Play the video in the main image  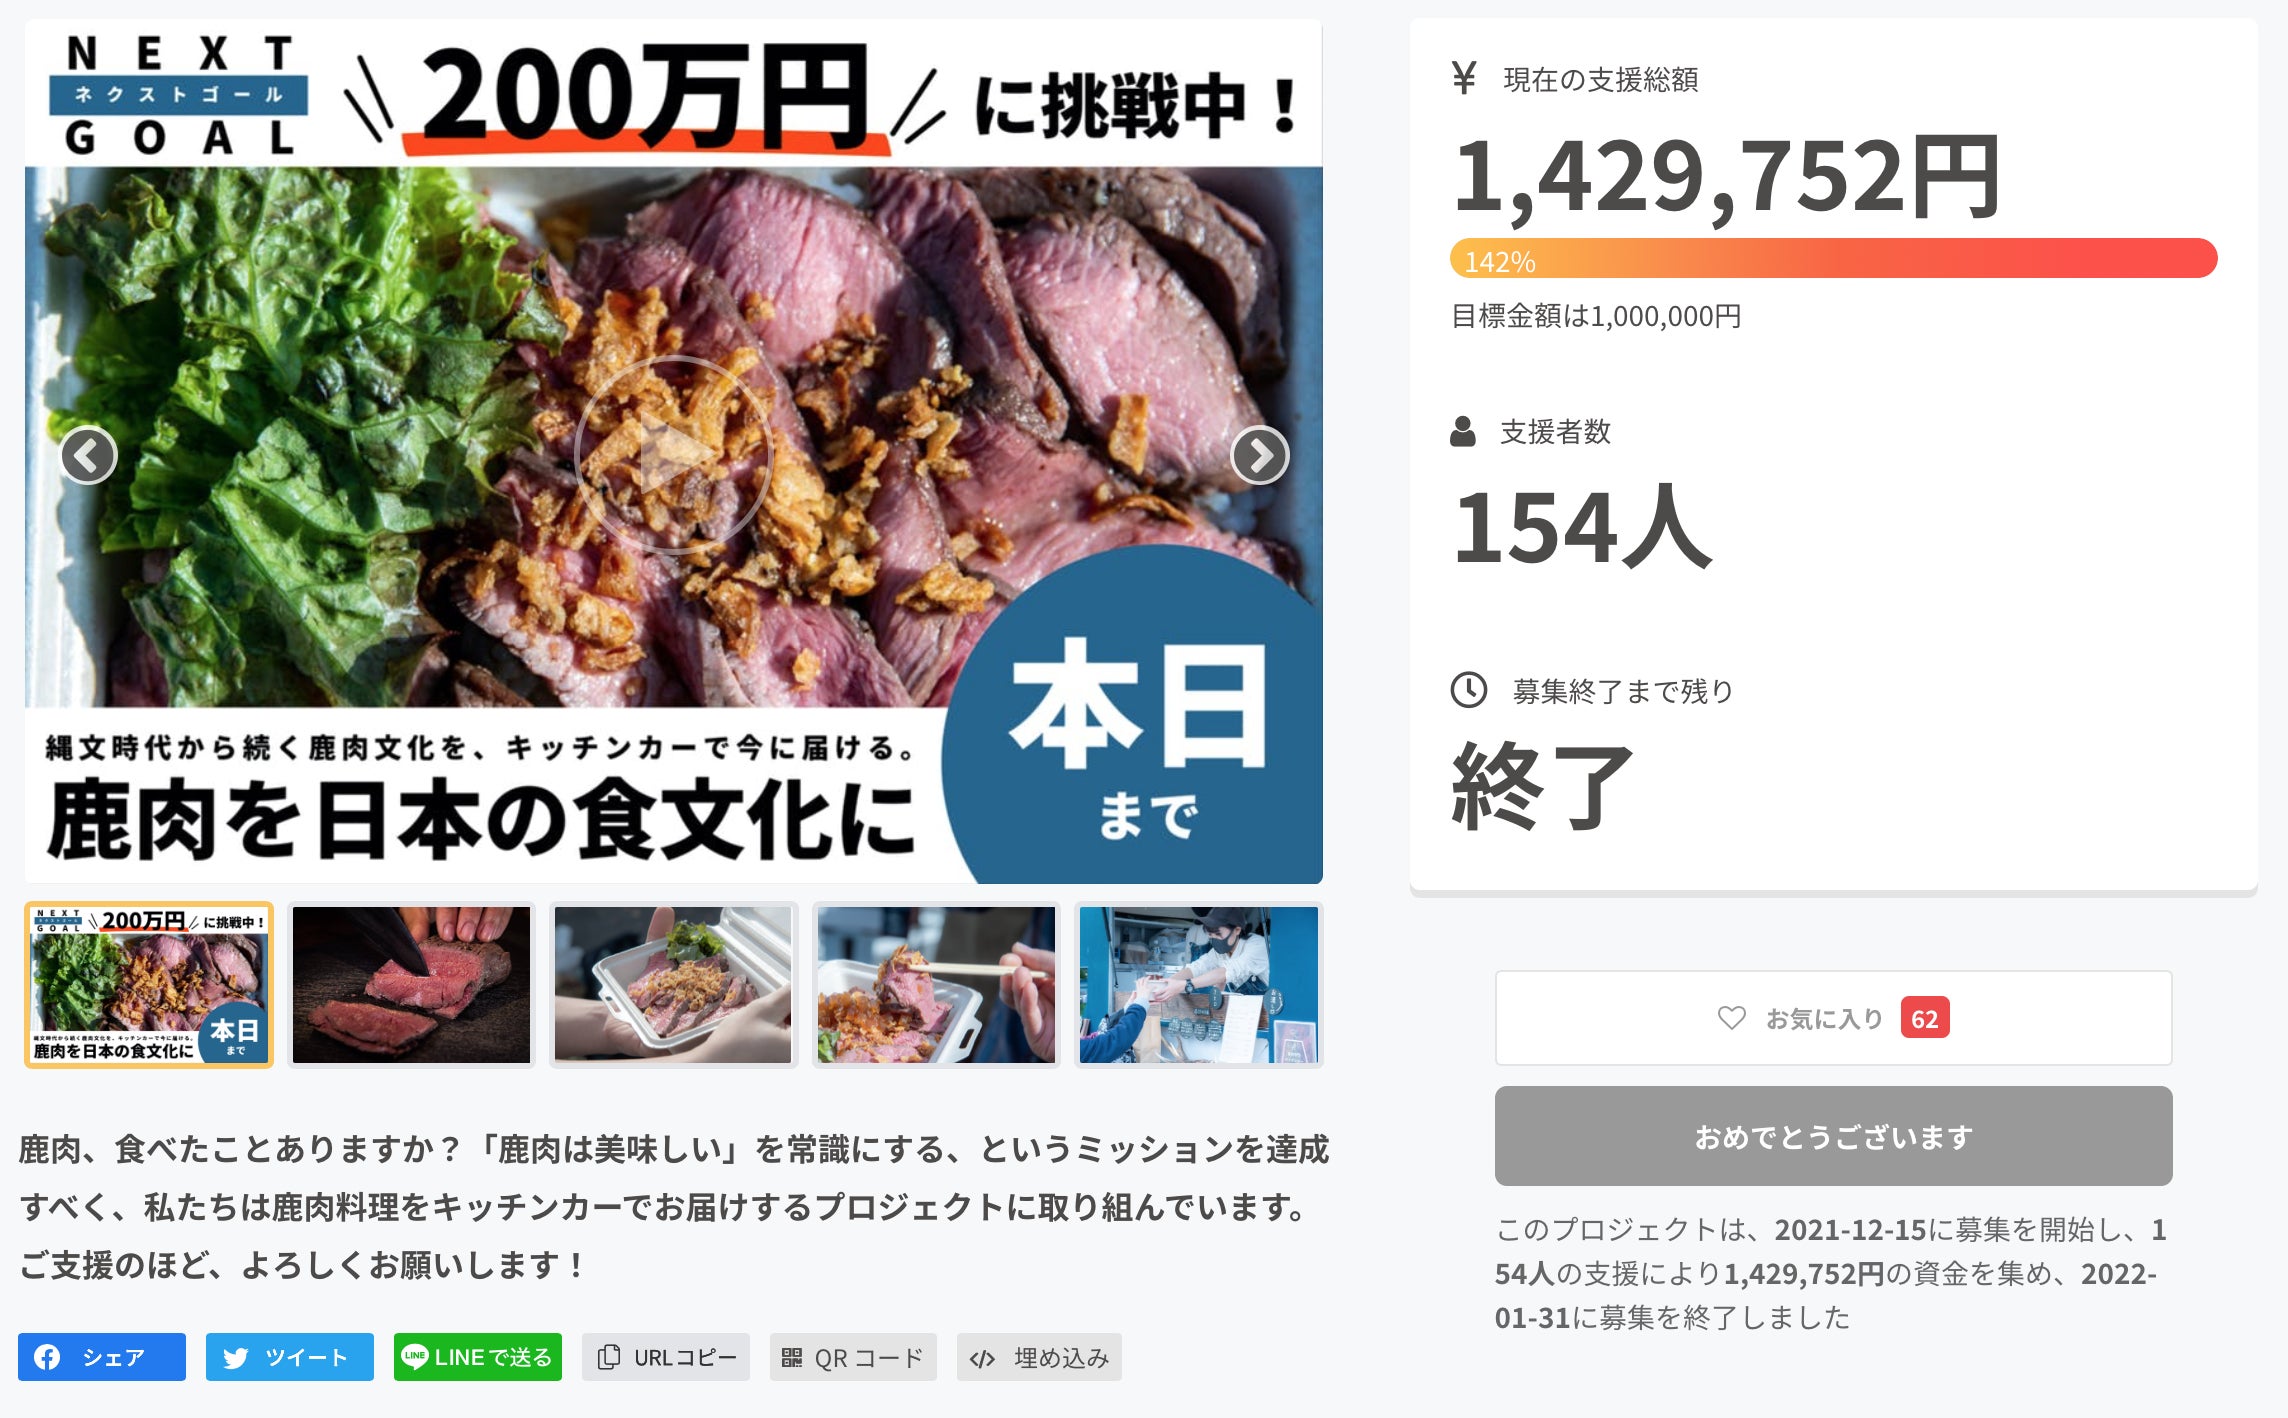tap(673, 455)
